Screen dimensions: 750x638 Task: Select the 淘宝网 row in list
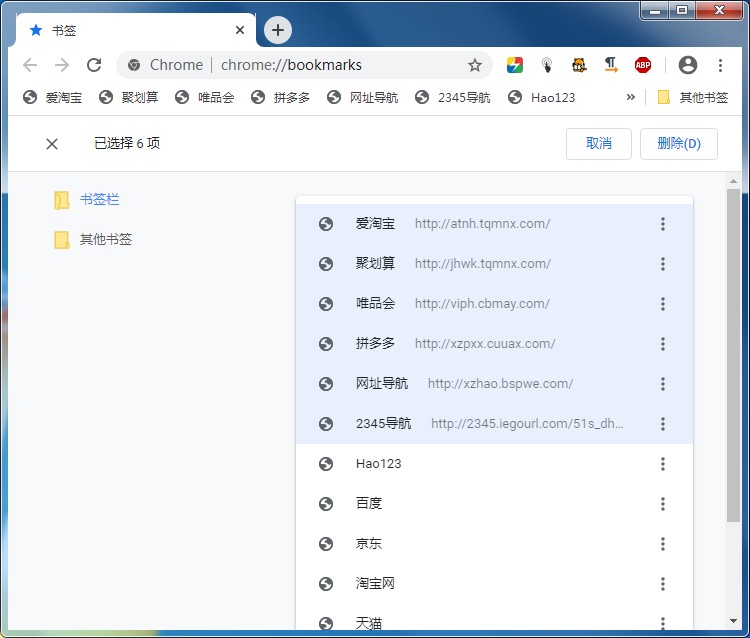pos(494,583)
